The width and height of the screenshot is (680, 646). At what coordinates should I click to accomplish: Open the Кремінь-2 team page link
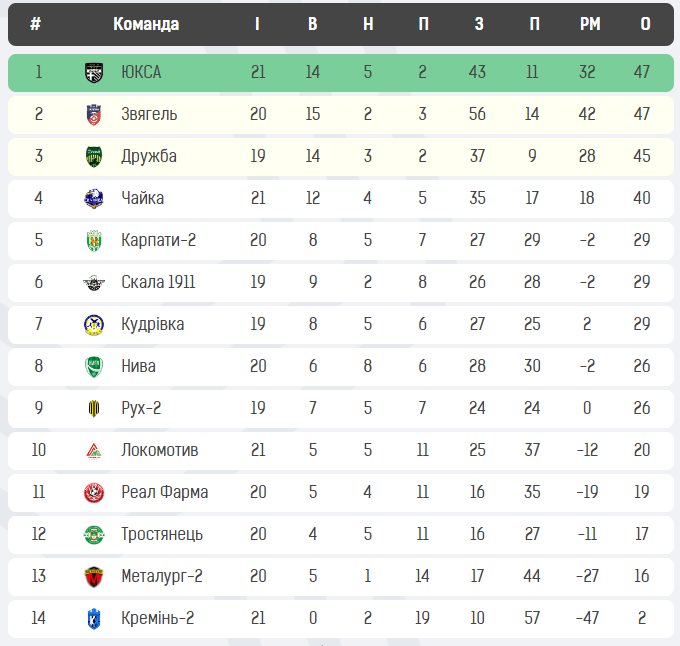pos(157,618)
